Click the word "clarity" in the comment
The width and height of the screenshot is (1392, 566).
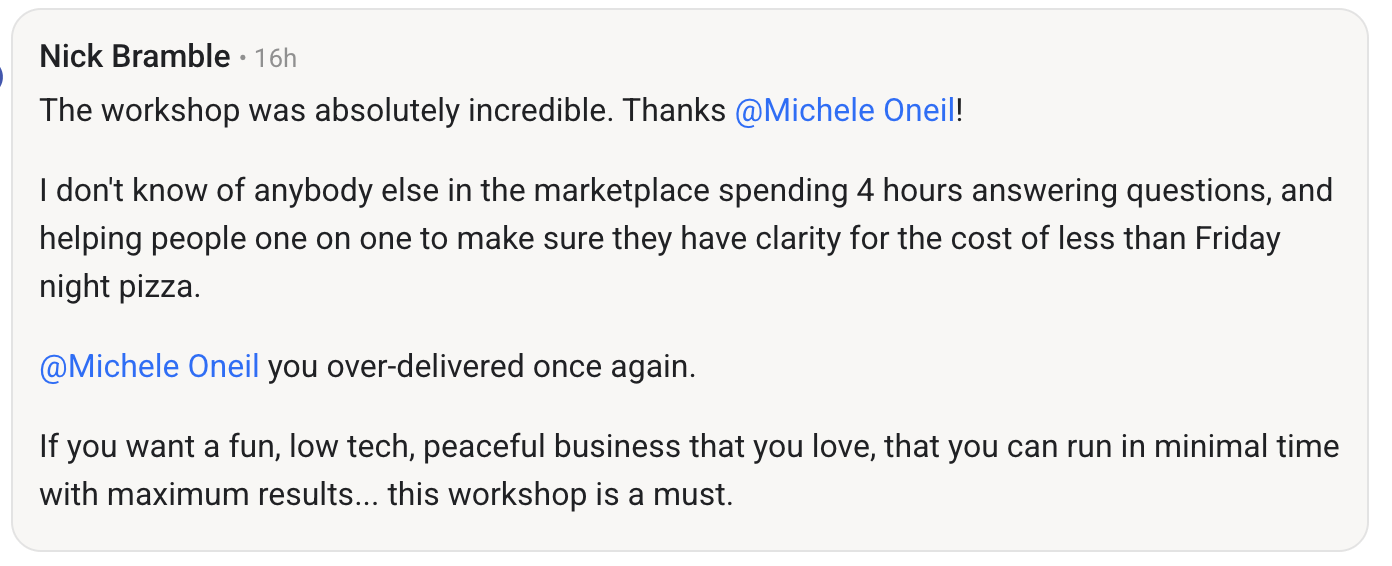coord(902,239)
